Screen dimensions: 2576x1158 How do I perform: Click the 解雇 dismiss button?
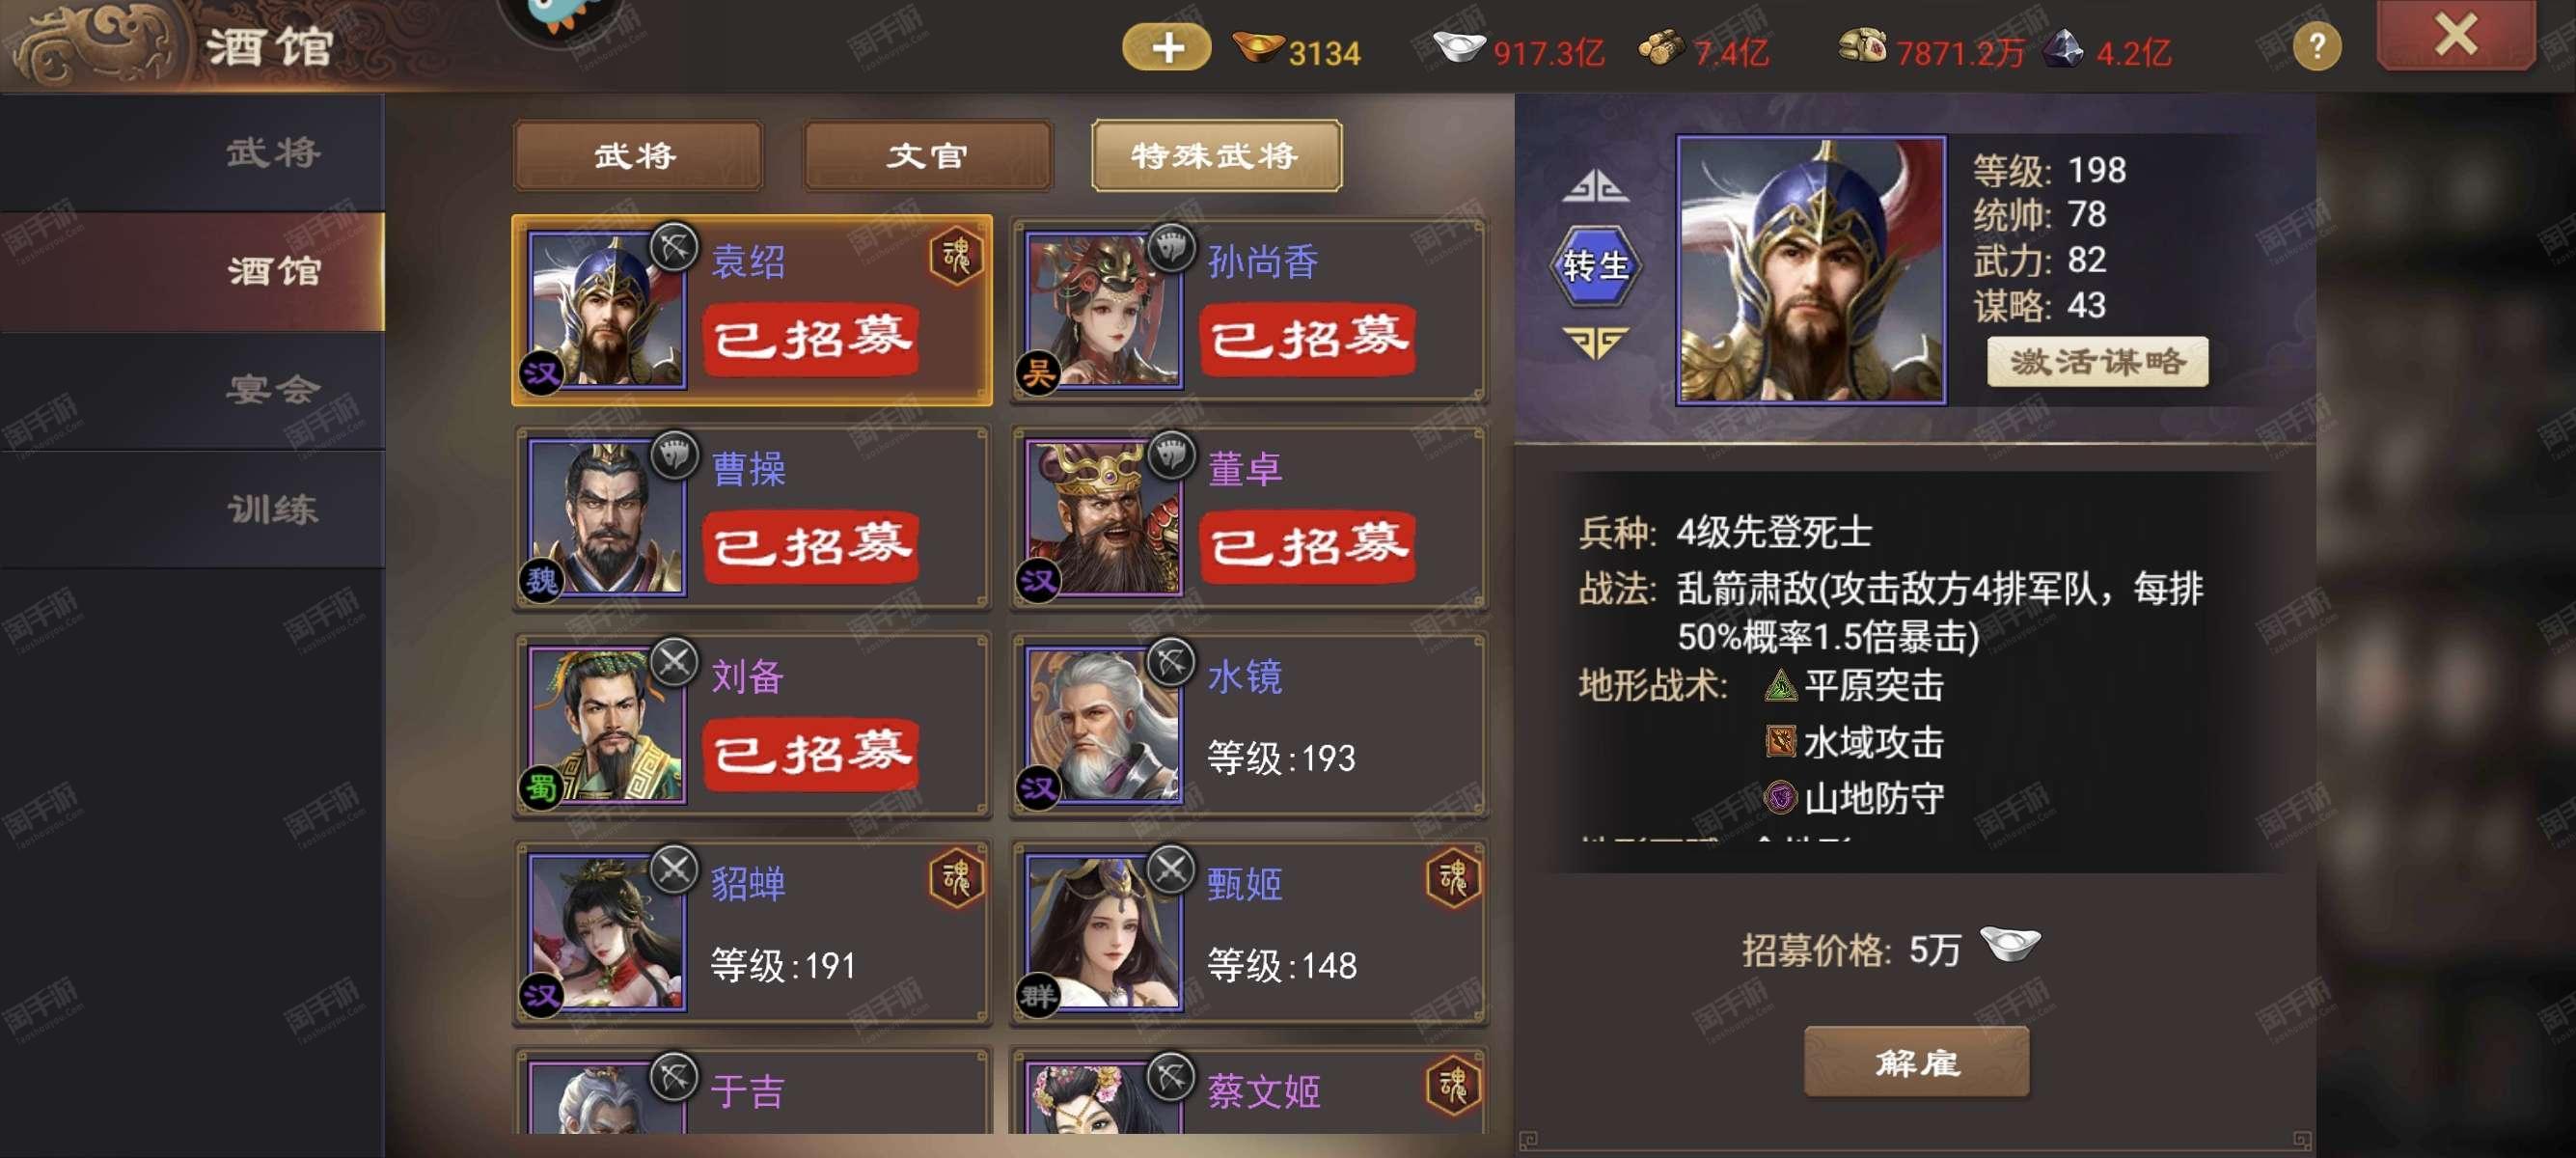point(1916,1062)
